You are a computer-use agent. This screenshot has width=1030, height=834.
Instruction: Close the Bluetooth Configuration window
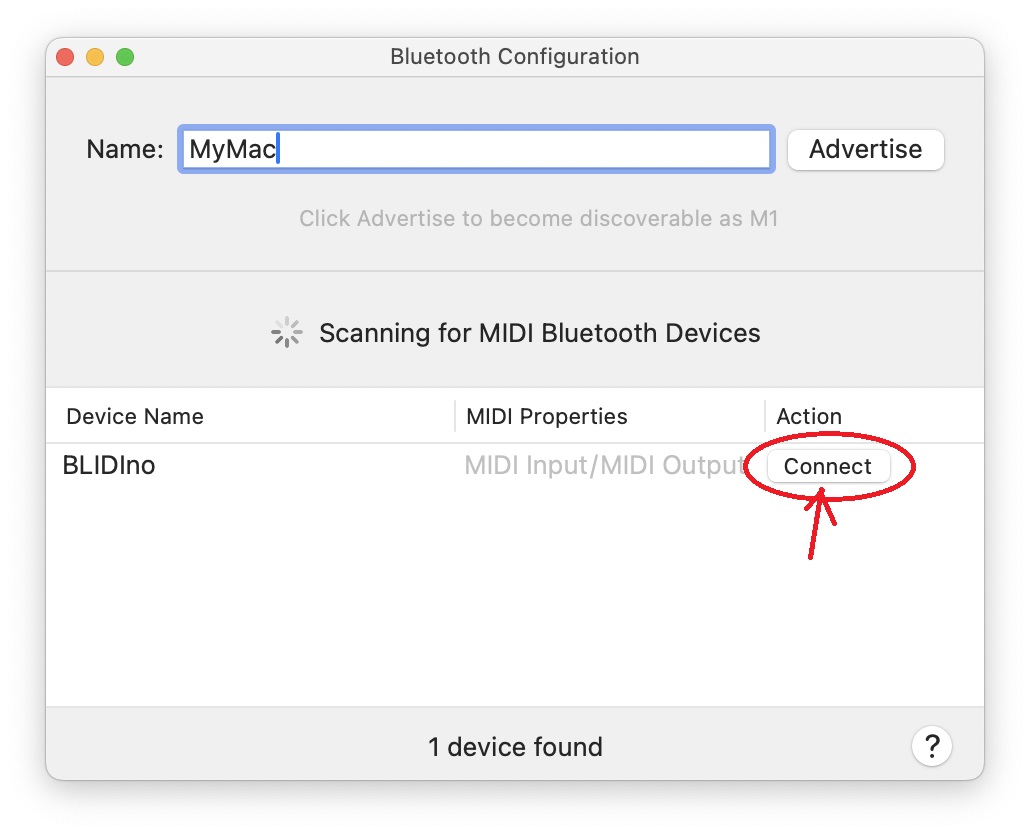(65, 57)
